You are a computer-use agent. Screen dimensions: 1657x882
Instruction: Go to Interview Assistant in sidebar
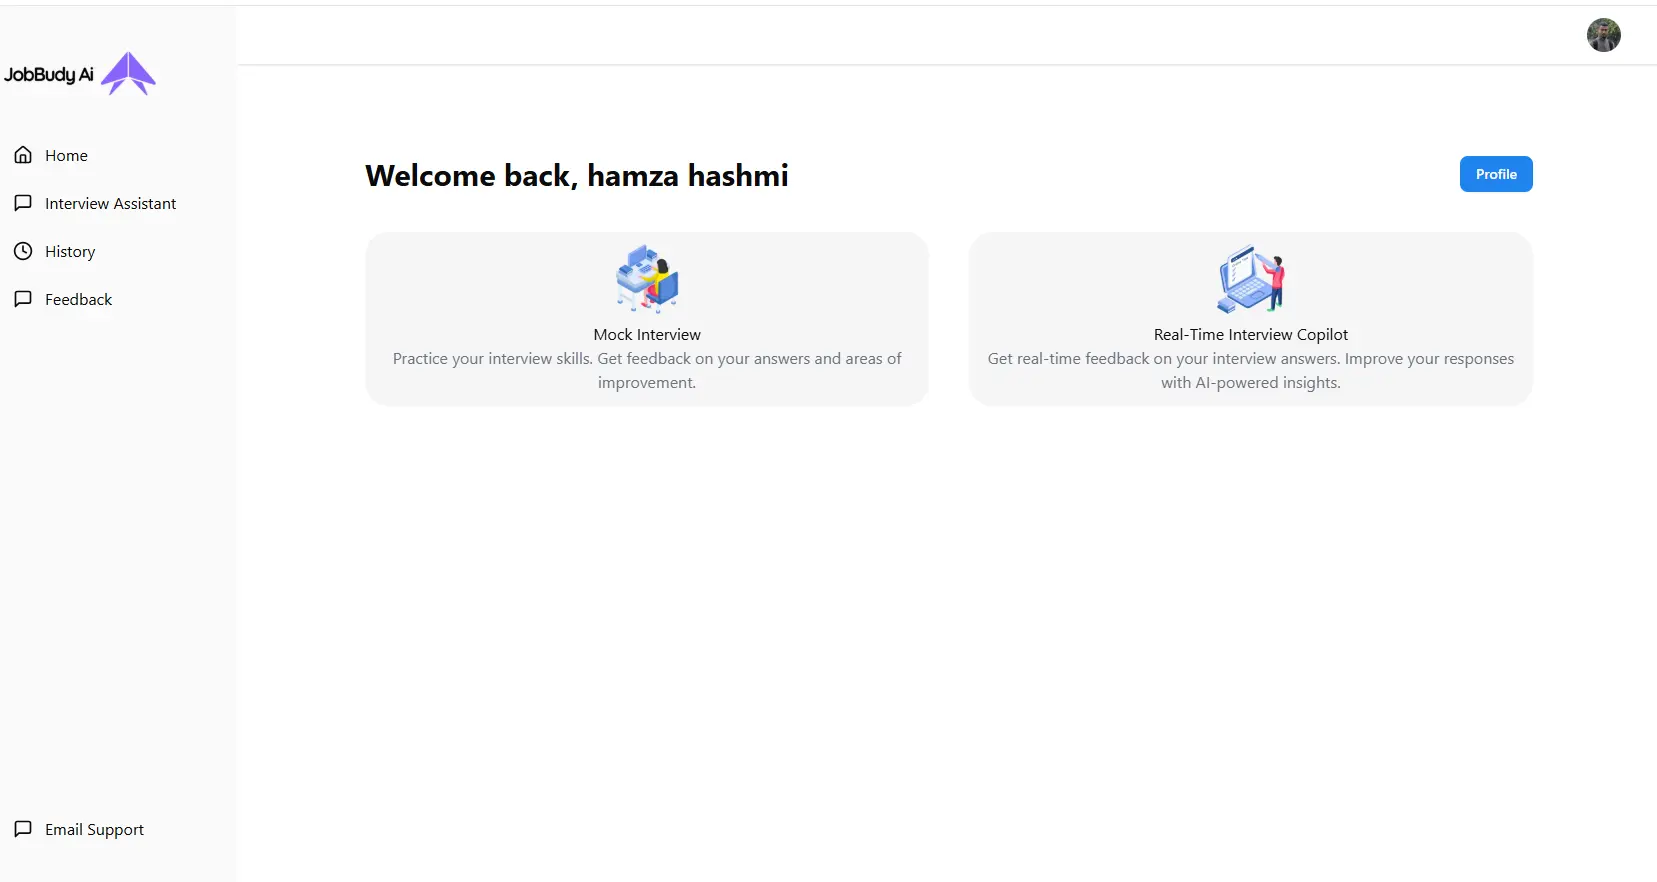(110, 204)
